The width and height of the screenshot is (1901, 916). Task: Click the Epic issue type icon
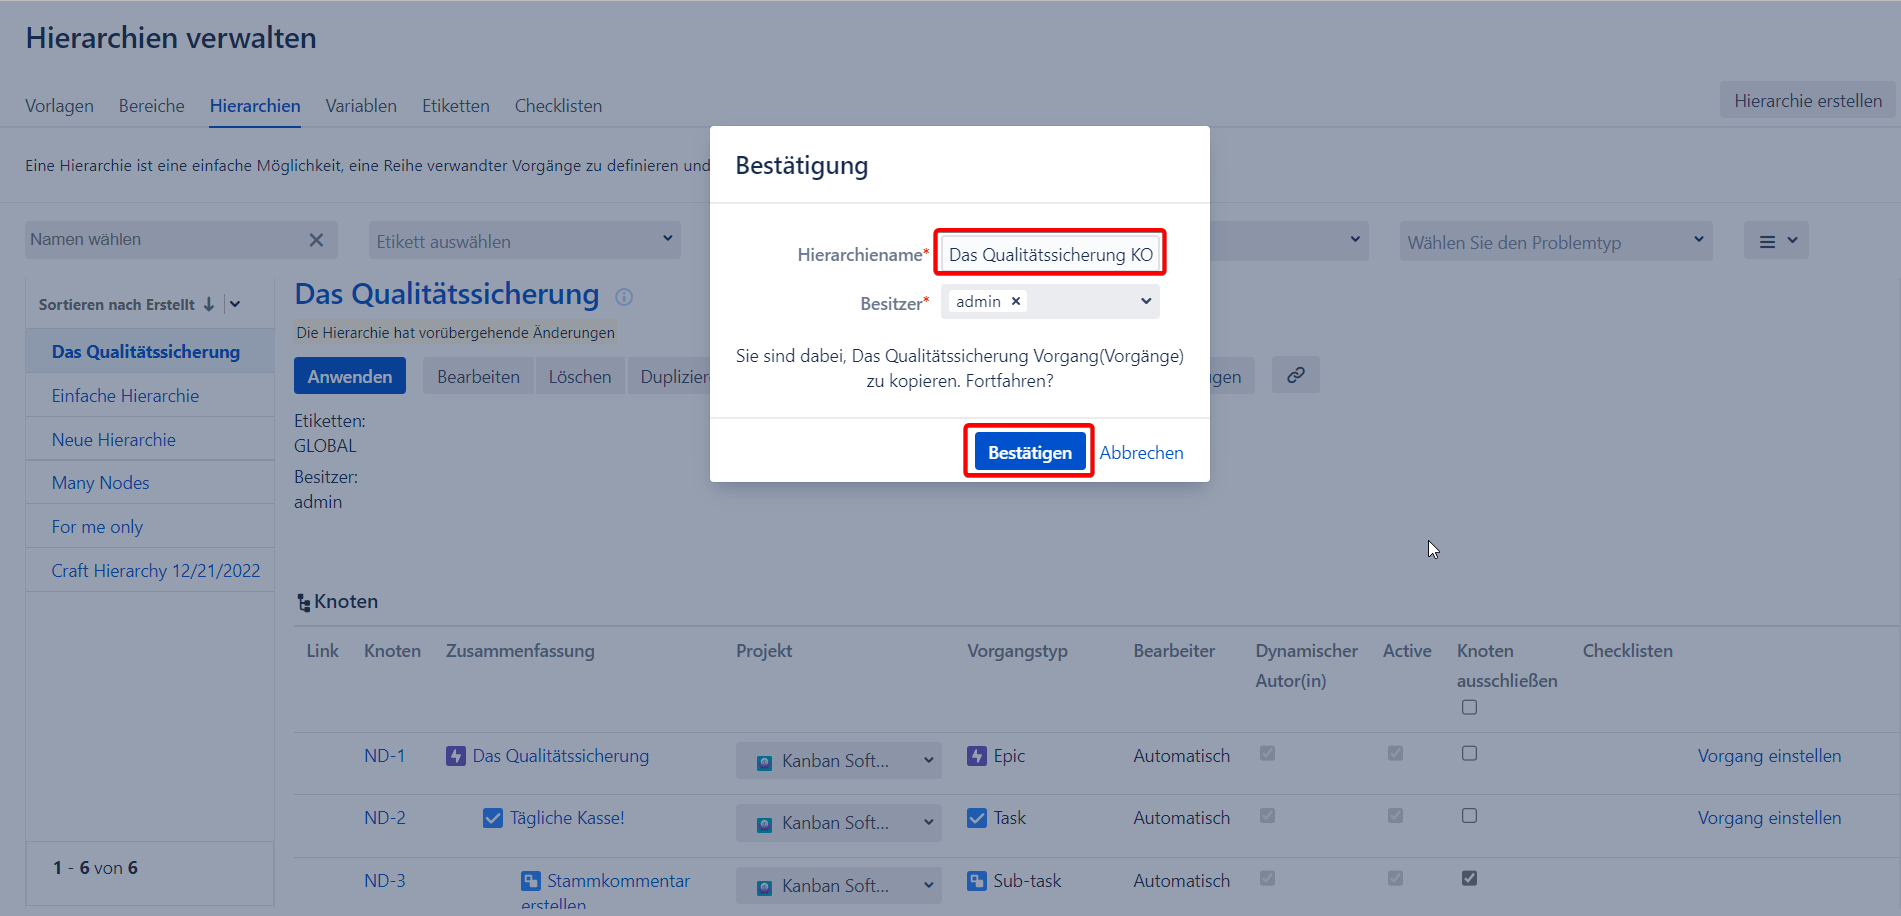[x=977, y=756]
